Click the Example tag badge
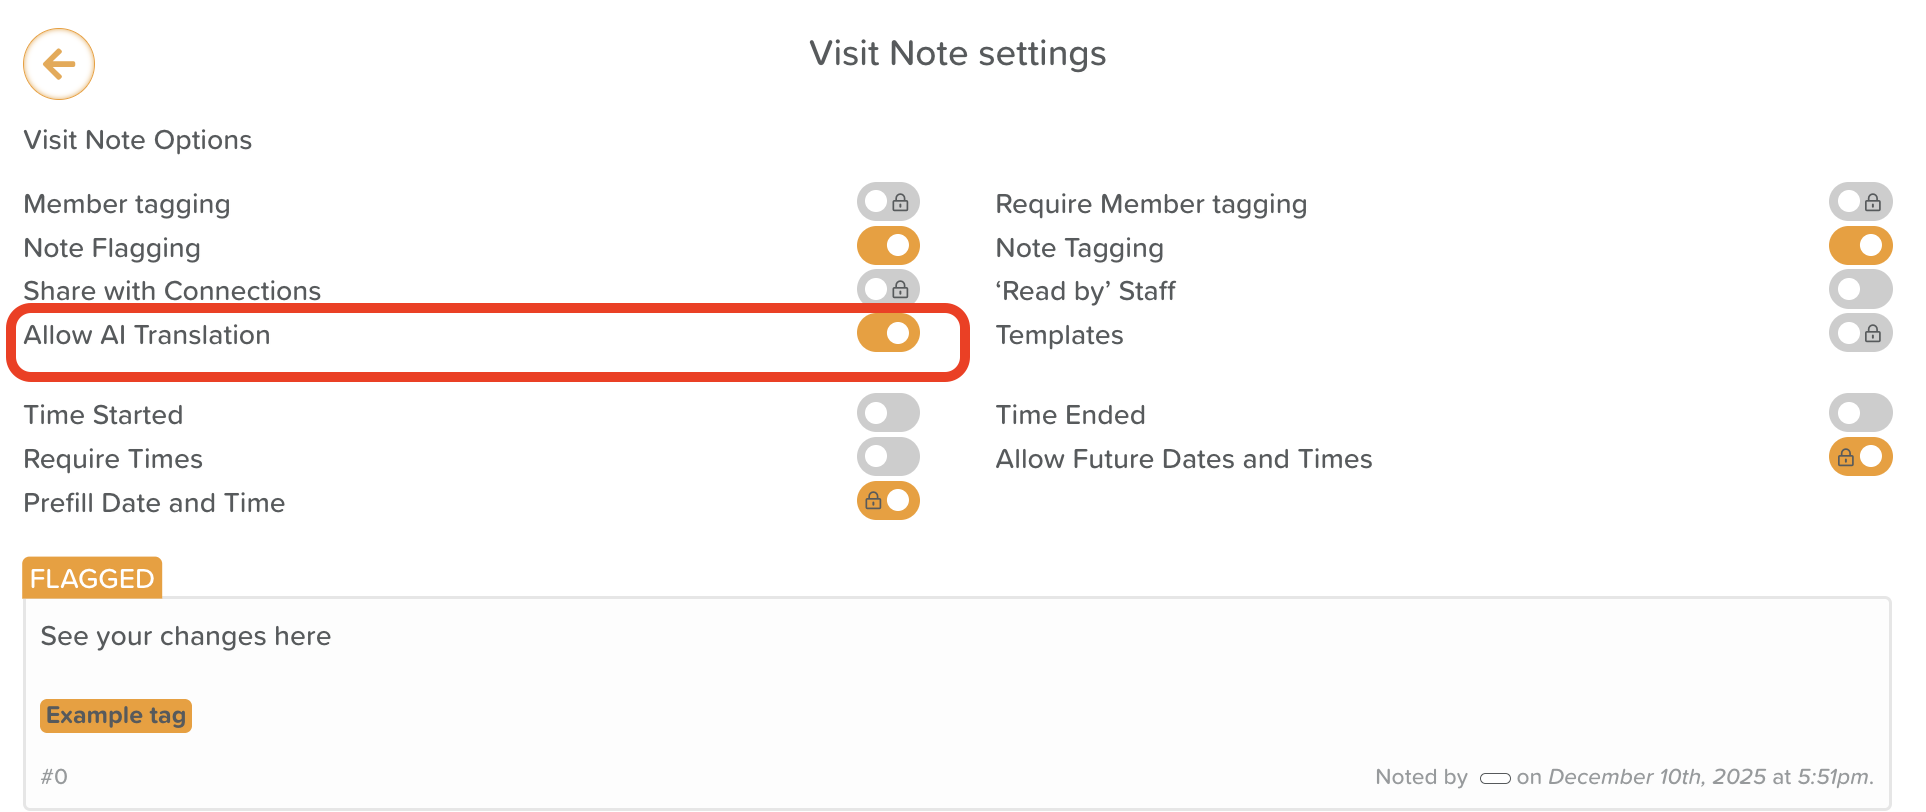The height and width of the screenshot is (812, 1926). (x=116, y=716)
